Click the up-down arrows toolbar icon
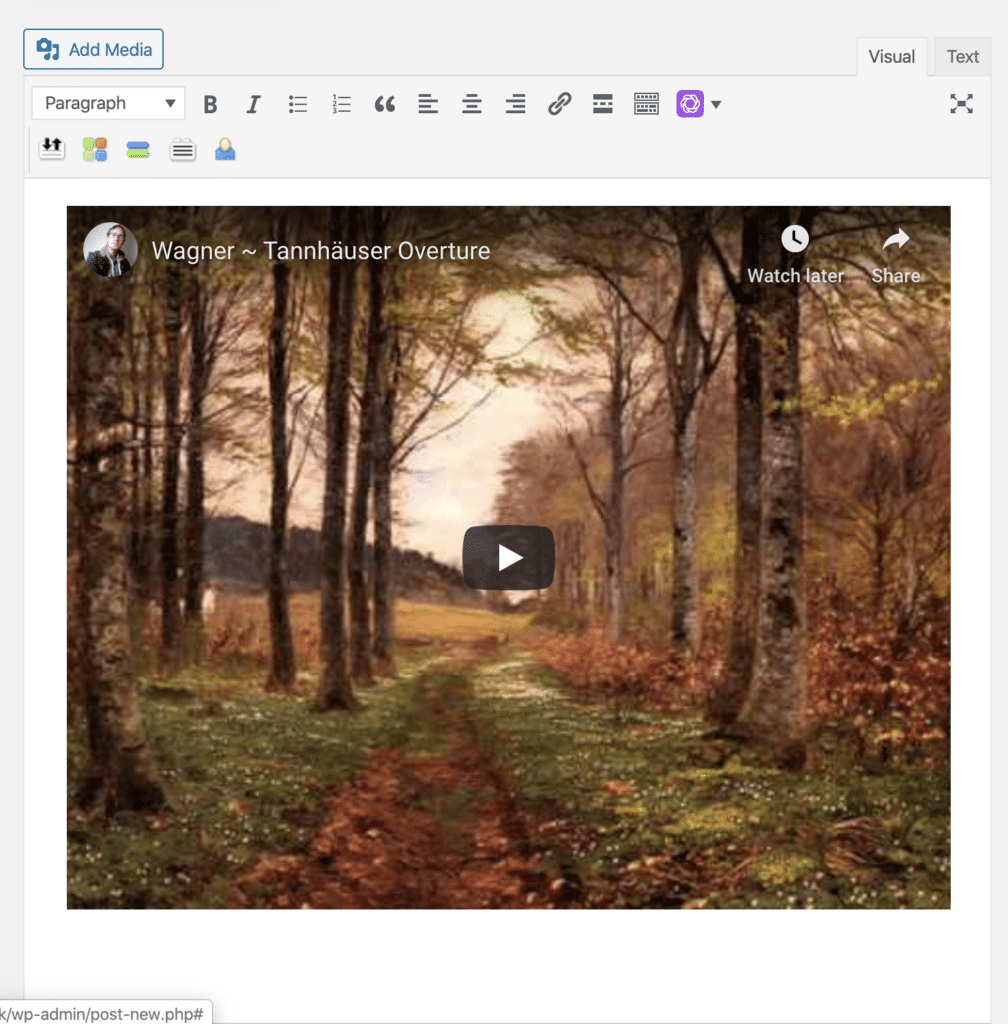This screenshot has width=1008, height=1024. [52, 149]
